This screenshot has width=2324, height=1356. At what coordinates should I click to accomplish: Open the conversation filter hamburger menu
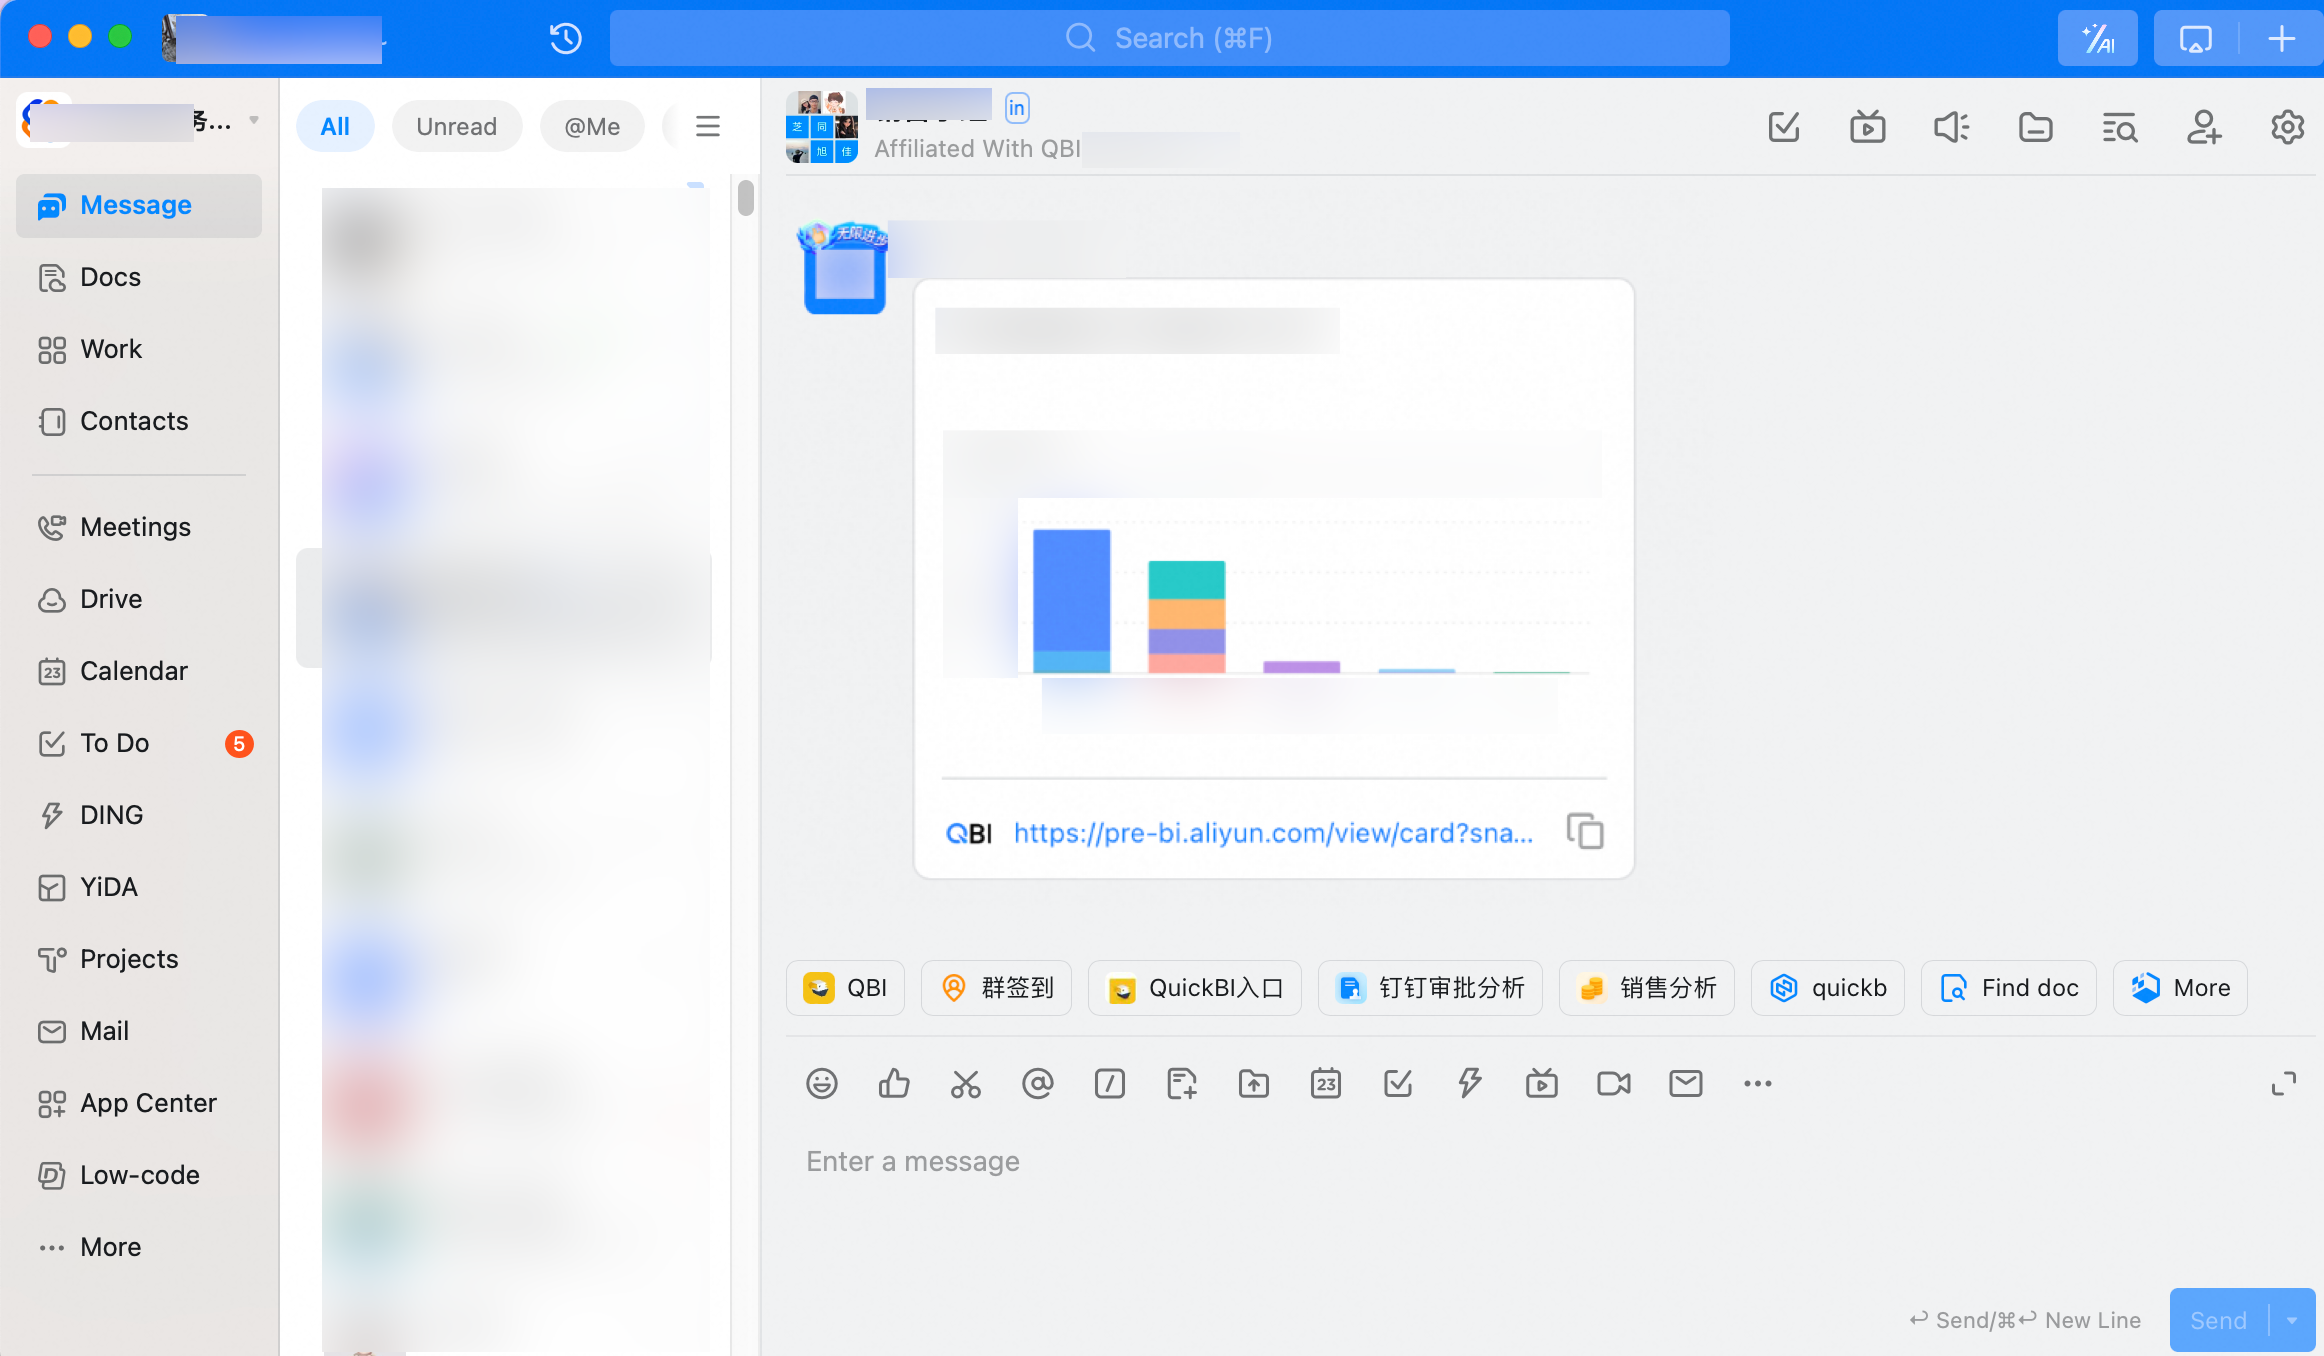pos(708,126)
